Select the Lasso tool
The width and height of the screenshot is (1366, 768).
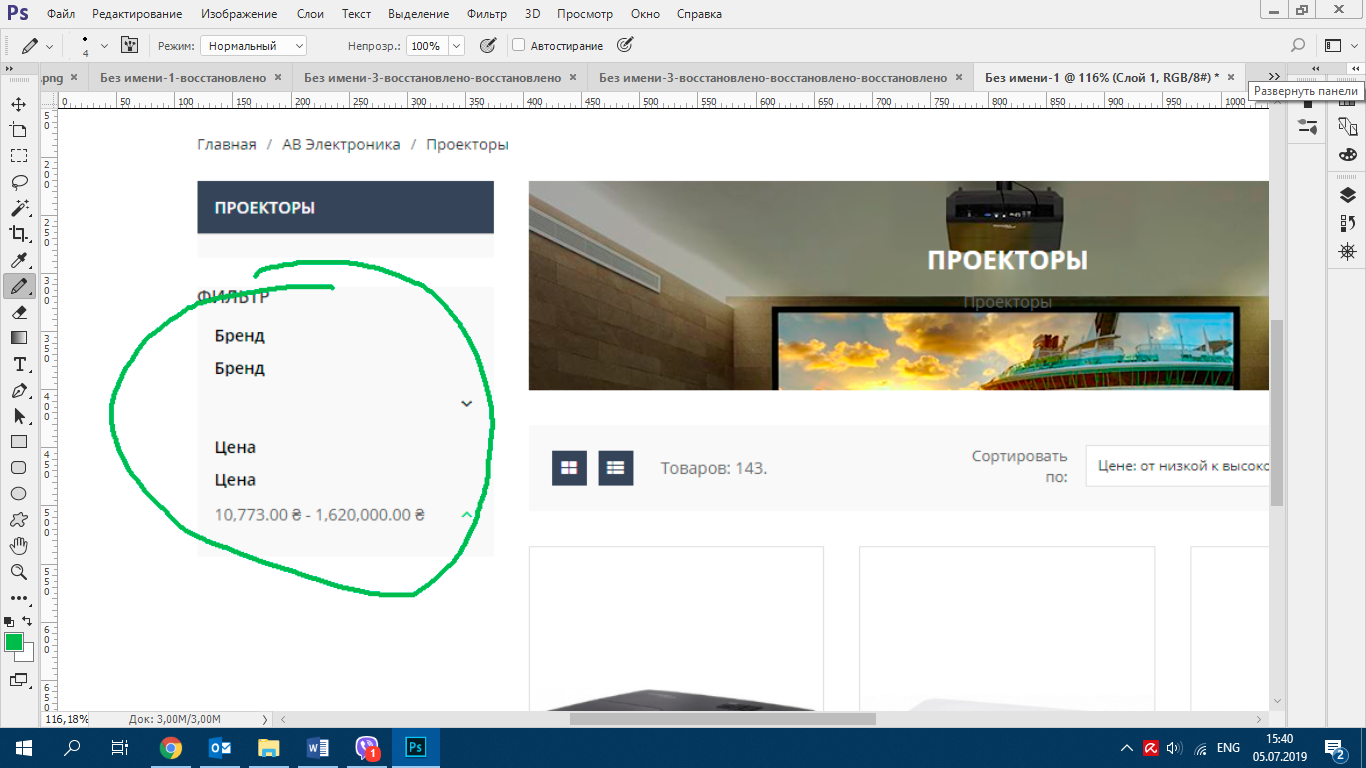click(x=18, y=182)
